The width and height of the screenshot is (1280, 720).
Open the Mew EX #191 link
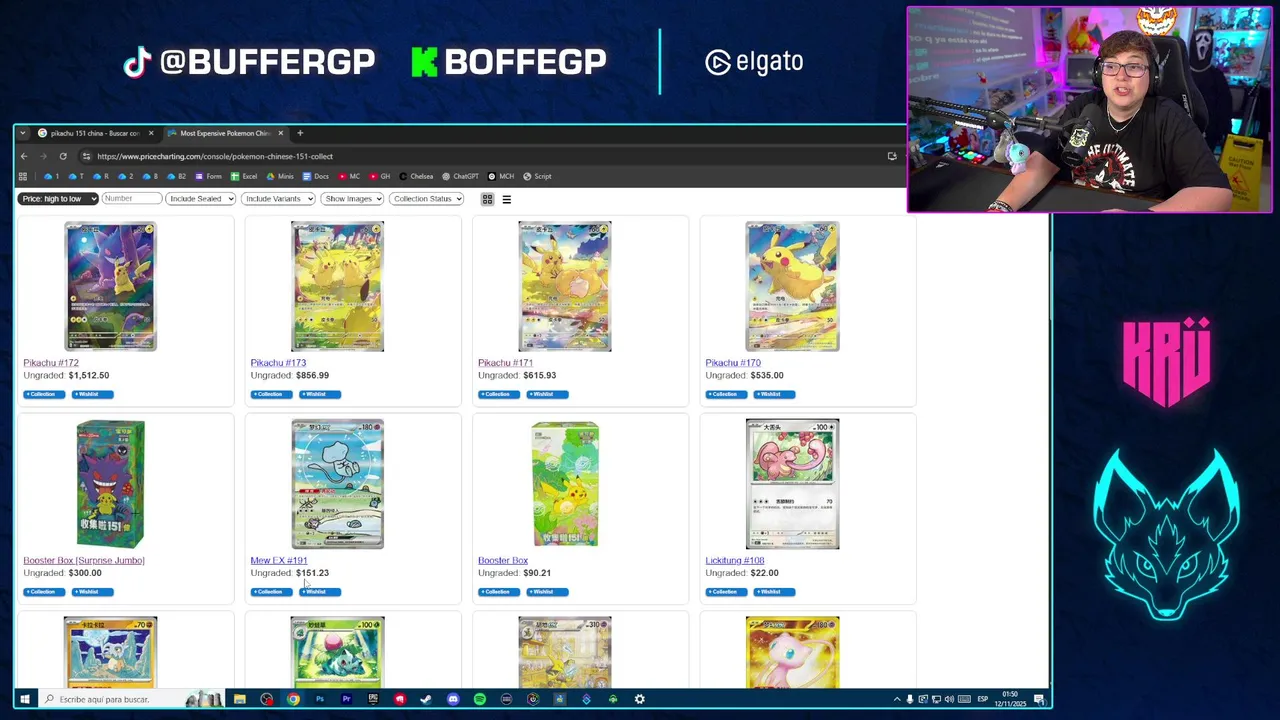279,560
